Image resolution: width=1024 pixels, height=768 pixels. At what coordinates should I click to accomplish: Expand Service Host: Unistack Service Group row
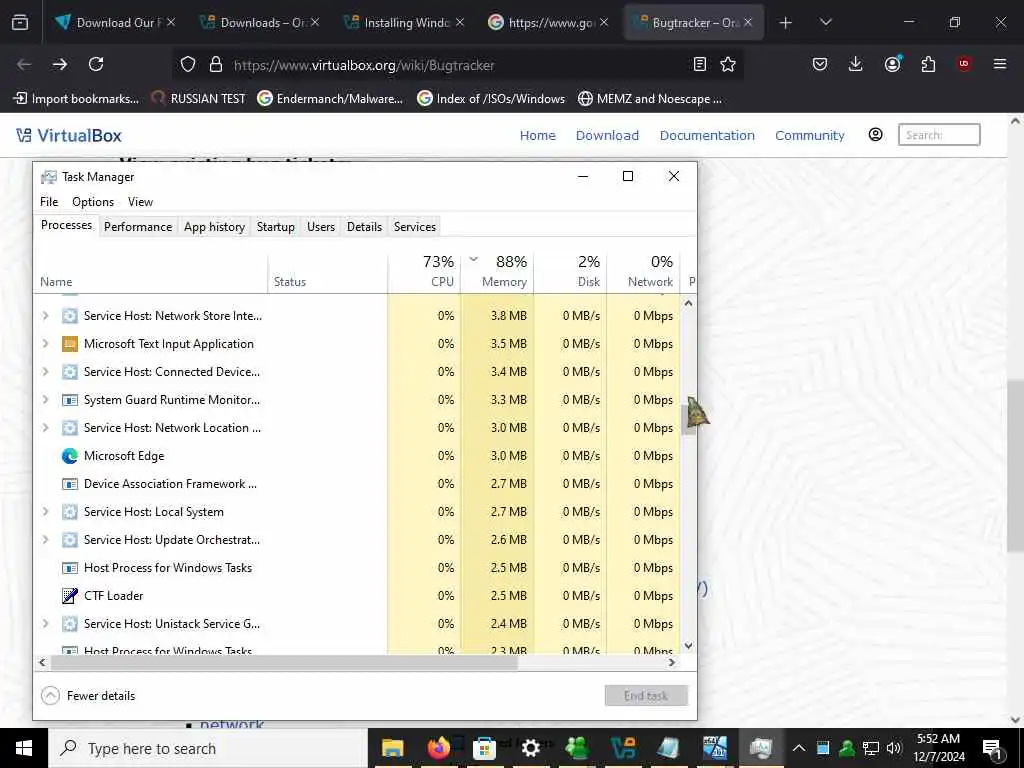click(45, 624)
